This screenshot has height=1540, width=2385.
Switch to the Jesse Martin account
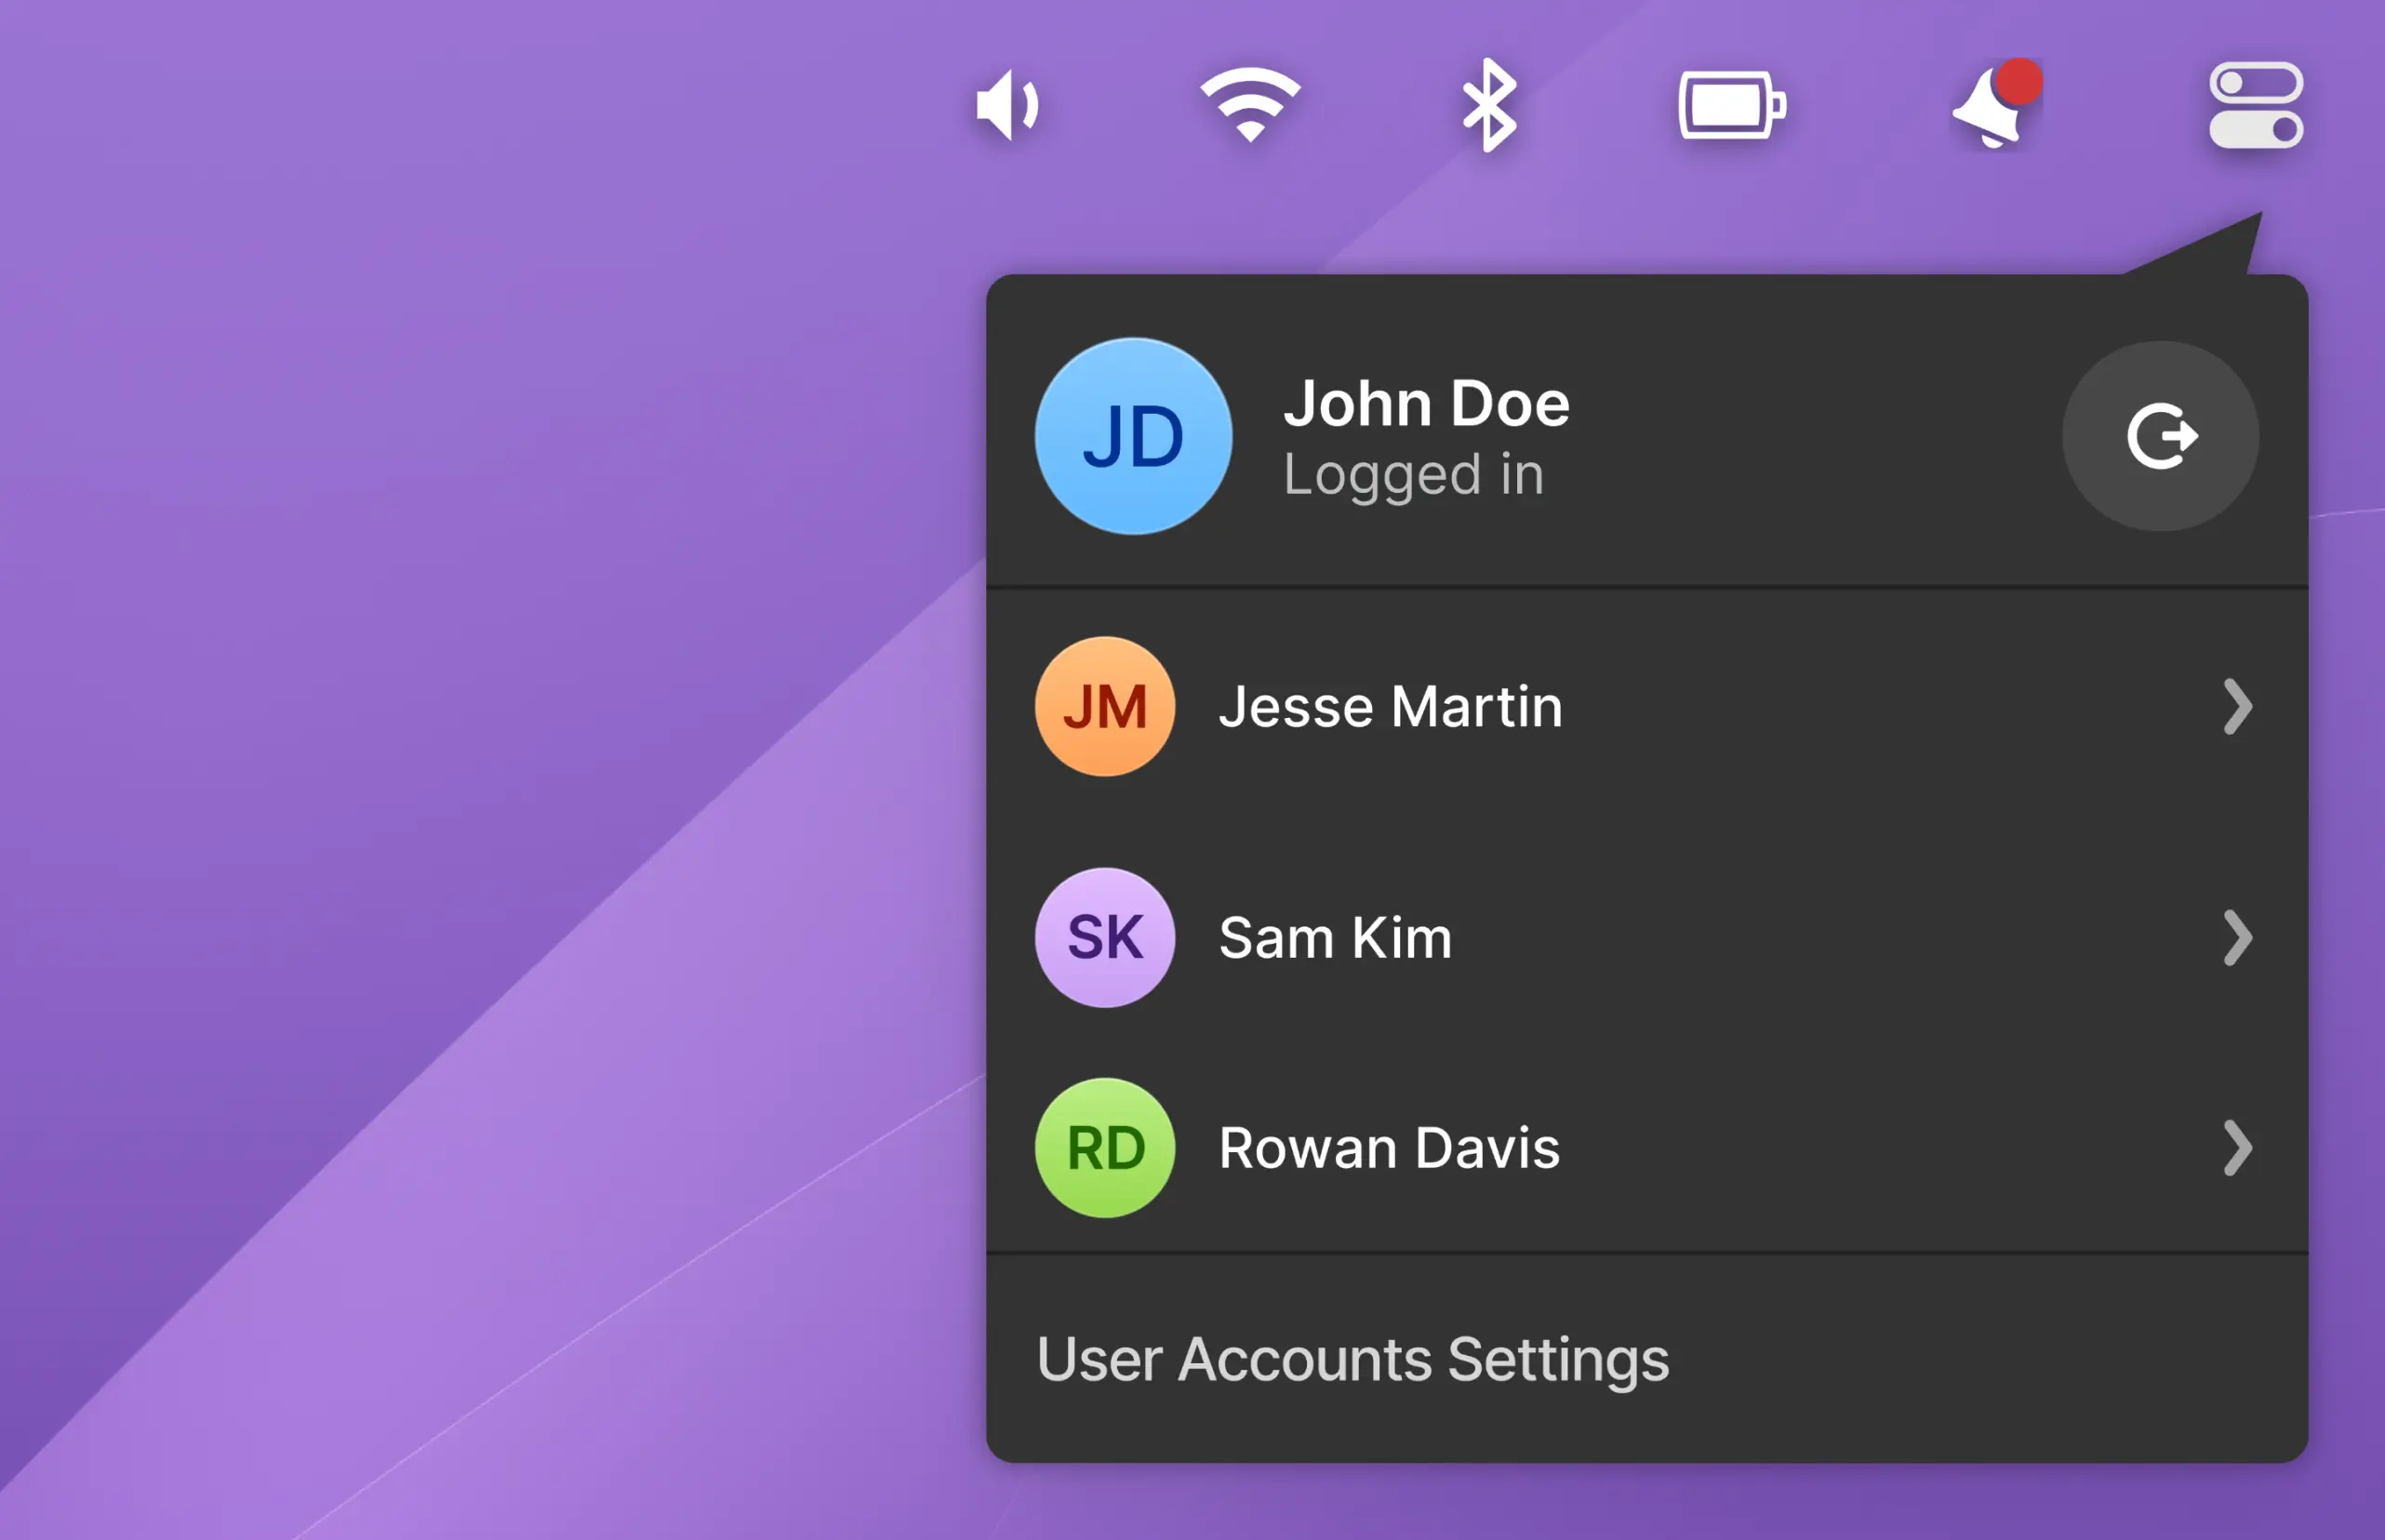pos(1390,707)
